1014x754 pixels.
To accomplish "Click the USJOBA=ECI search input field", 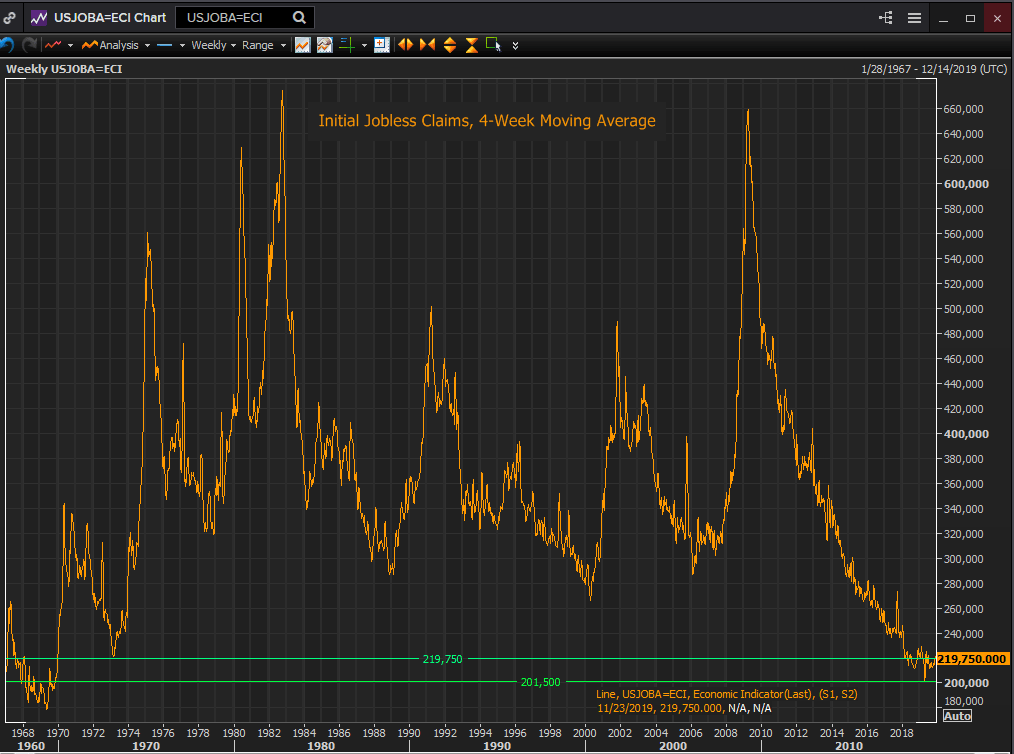I will click(x=235, y=17).
